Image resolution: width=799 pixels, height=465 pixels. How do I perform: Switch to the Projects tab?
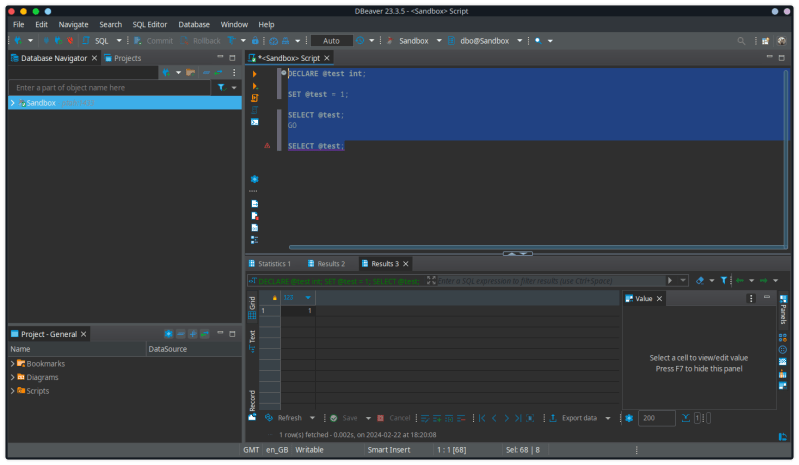pyautogui.click(x=122, y=58)
